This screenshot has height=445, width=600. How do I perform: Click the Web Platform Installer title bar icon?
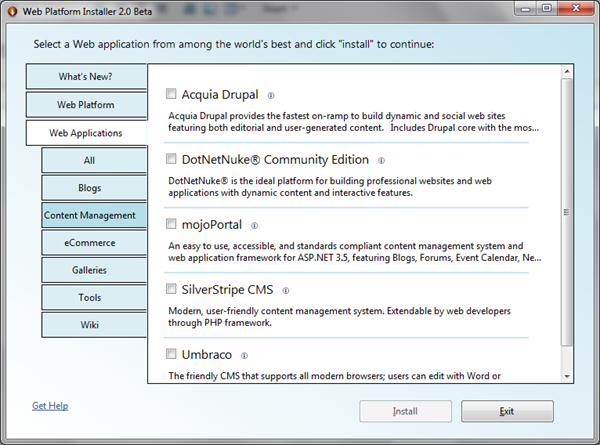(12, 11)
